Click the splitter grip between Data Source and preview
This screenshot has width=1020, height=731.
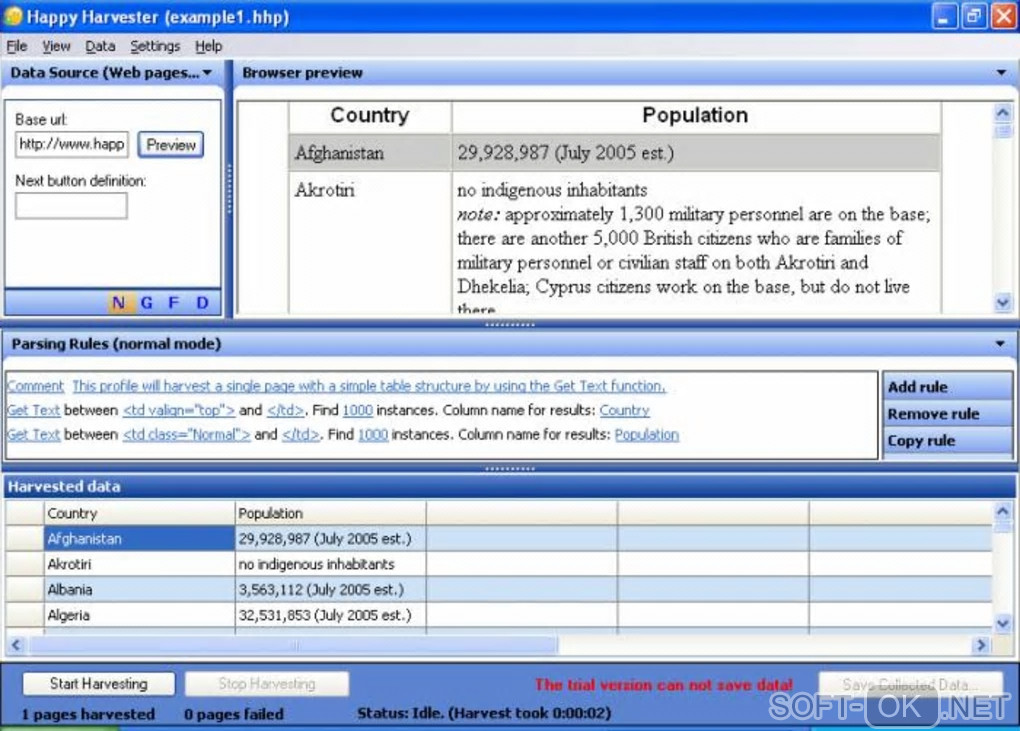click(229, 189)
